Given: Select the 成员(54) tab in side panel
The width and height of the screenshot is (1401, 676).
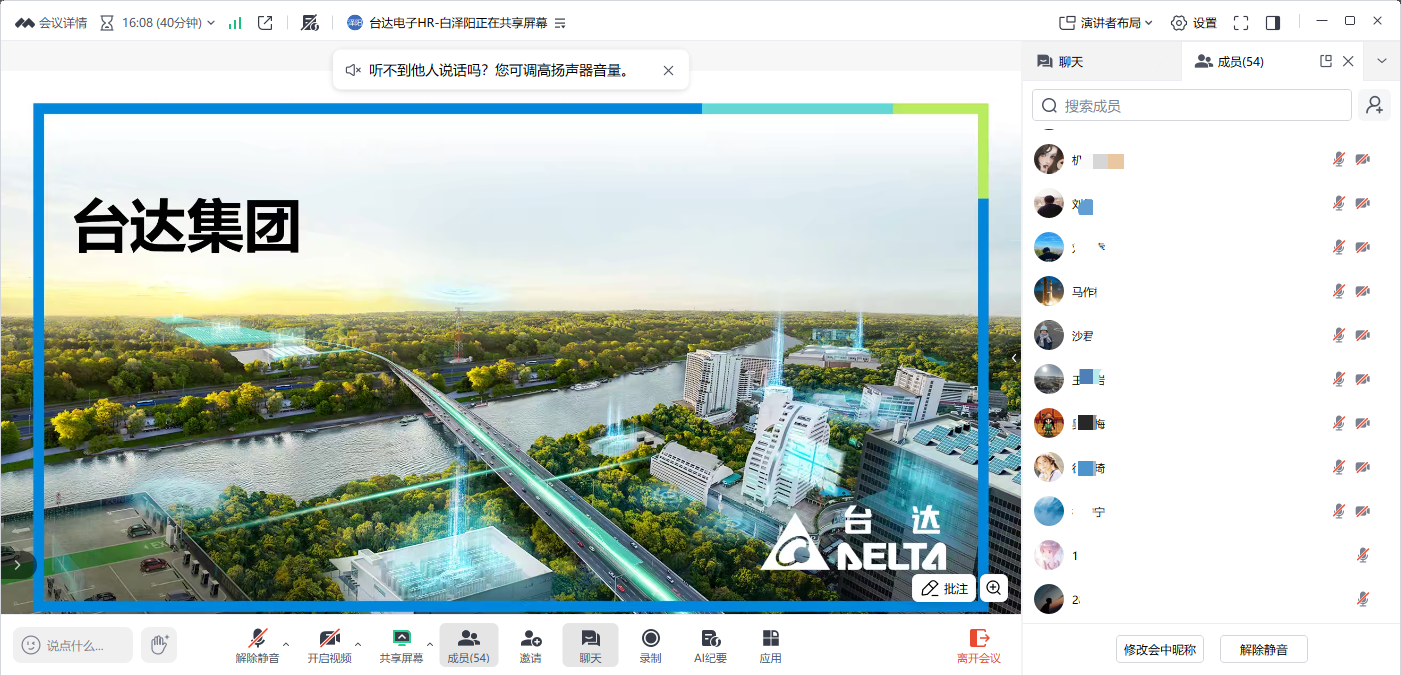Looking at the screenshot, I should pyautogui.click(x=1229, y=61).
